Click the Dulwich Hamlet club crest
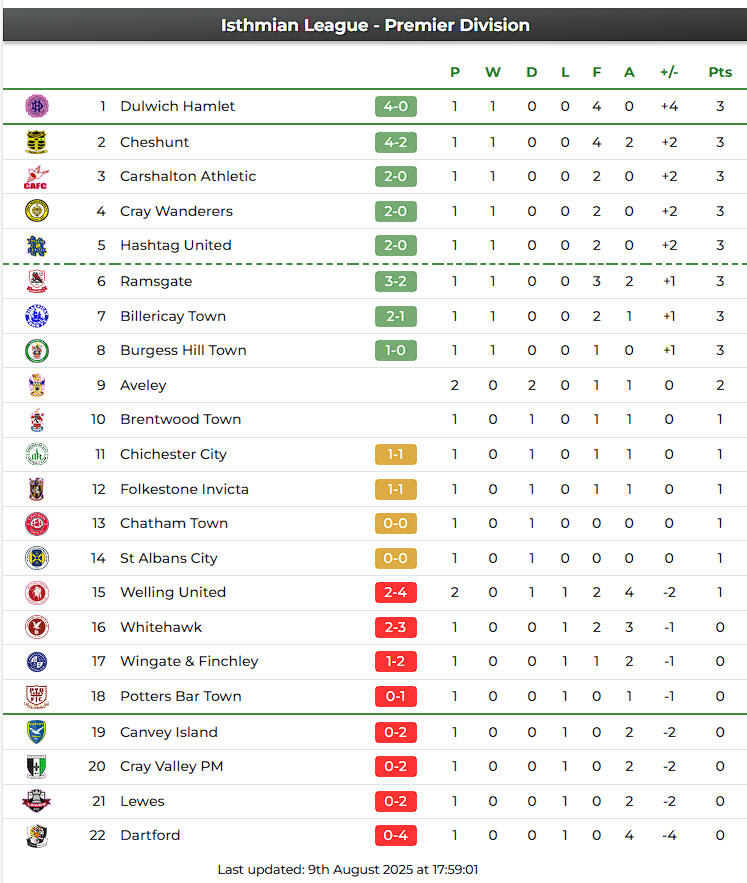This screenshot has height=883, width=747. 37,106
